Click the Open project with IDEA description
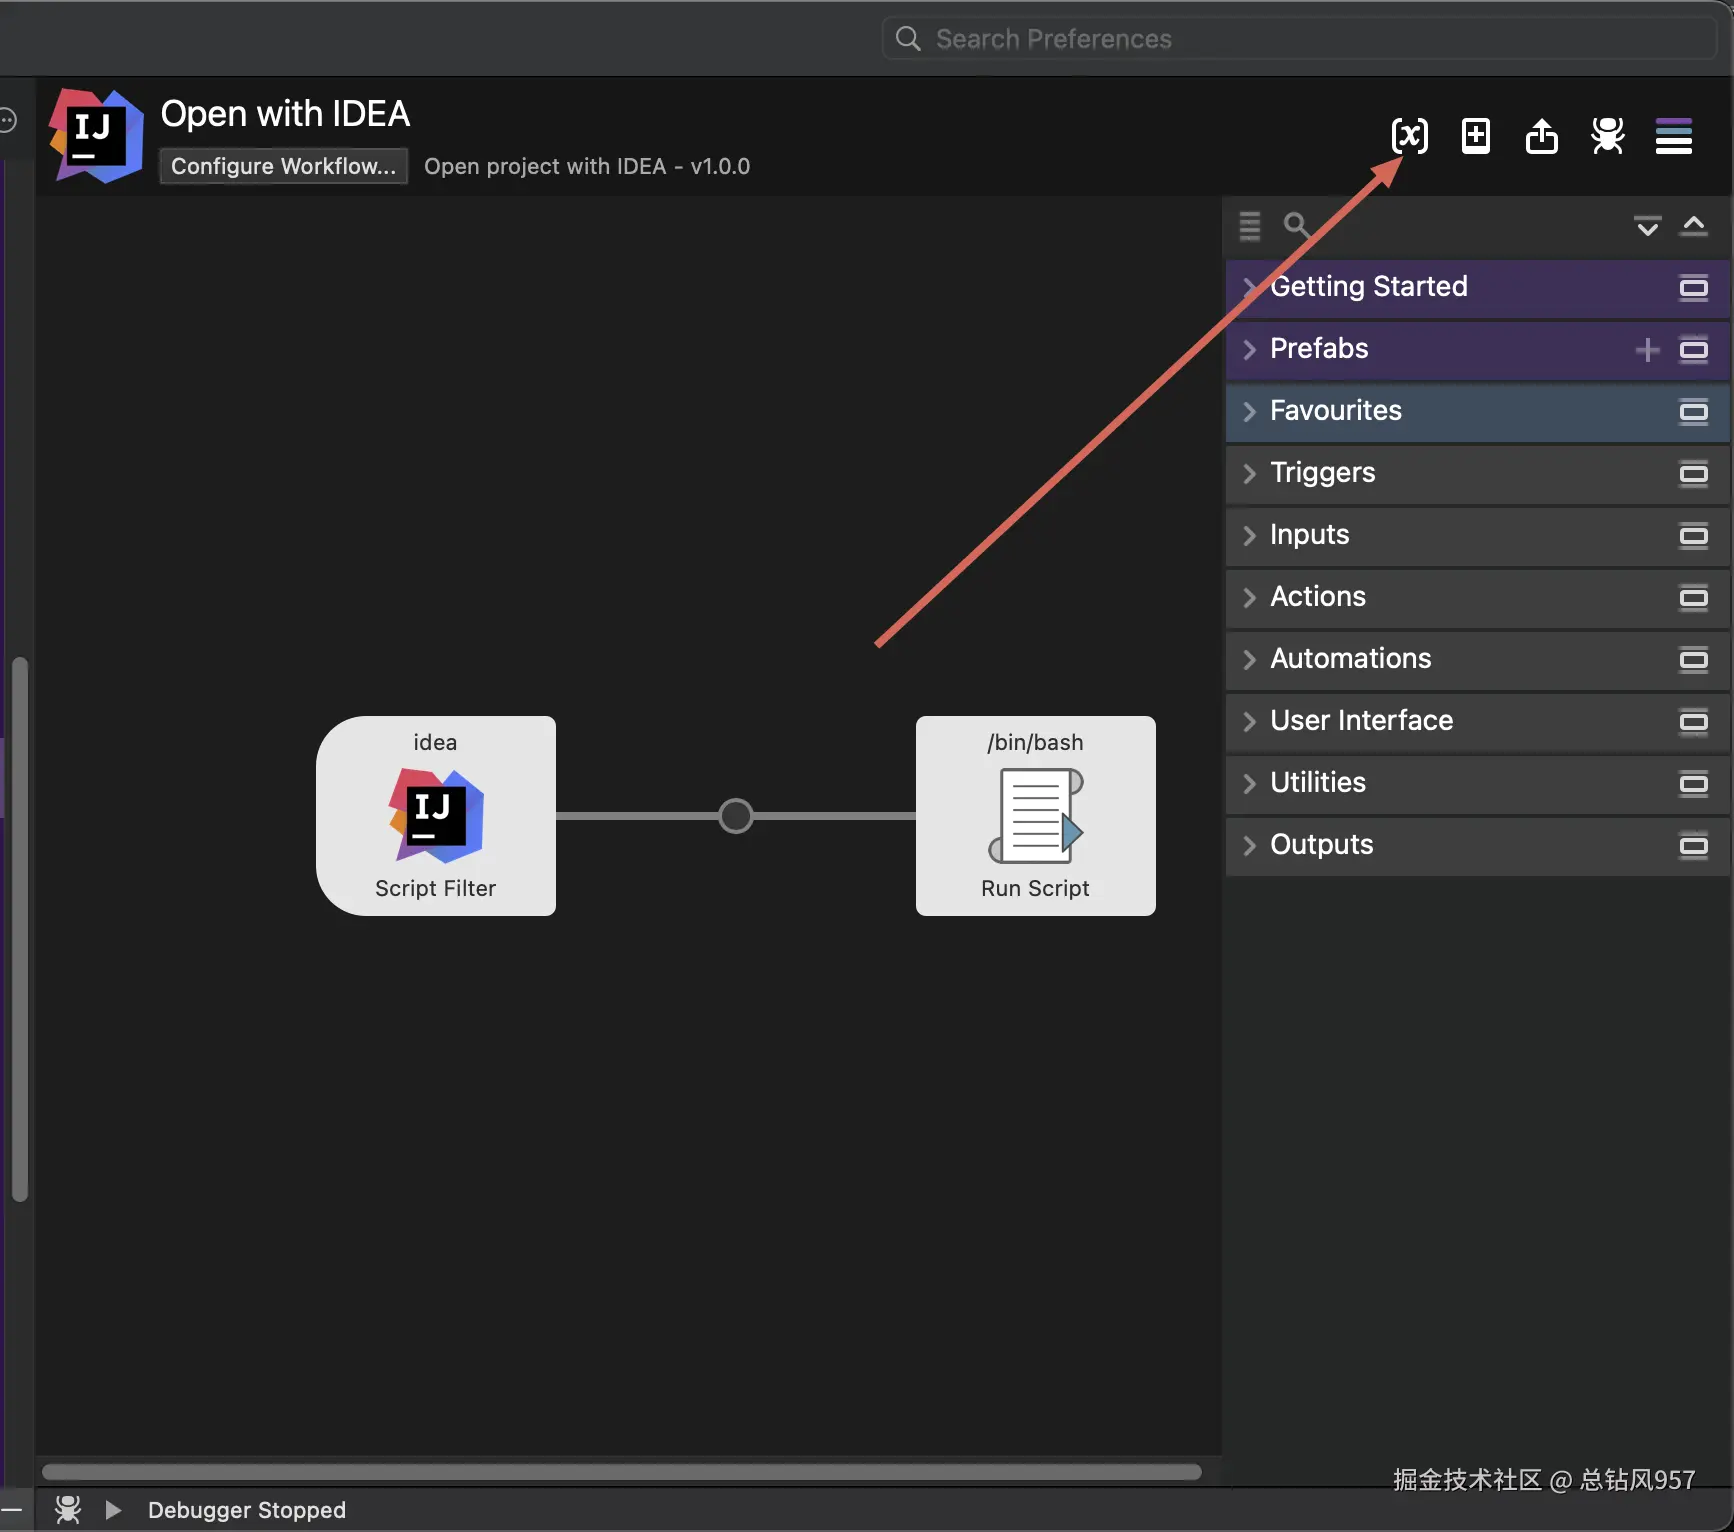Viewport: 1734px width, 1532px height. click(587, 166)
